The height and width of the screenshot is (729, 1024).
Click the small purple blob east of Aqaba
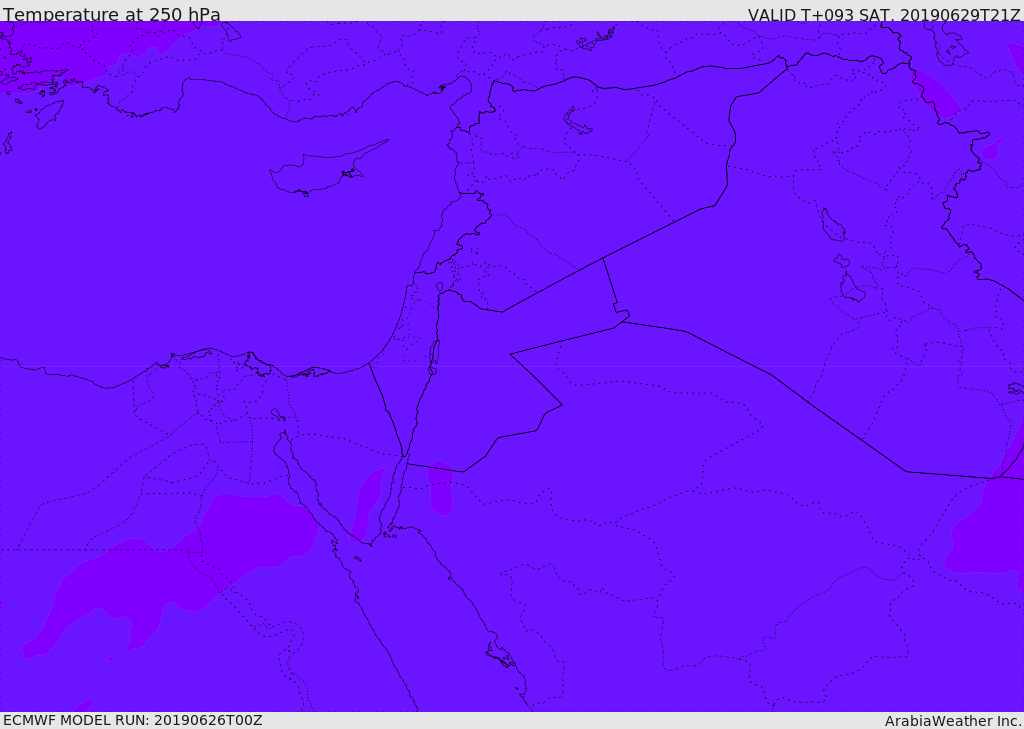point(440,487)
